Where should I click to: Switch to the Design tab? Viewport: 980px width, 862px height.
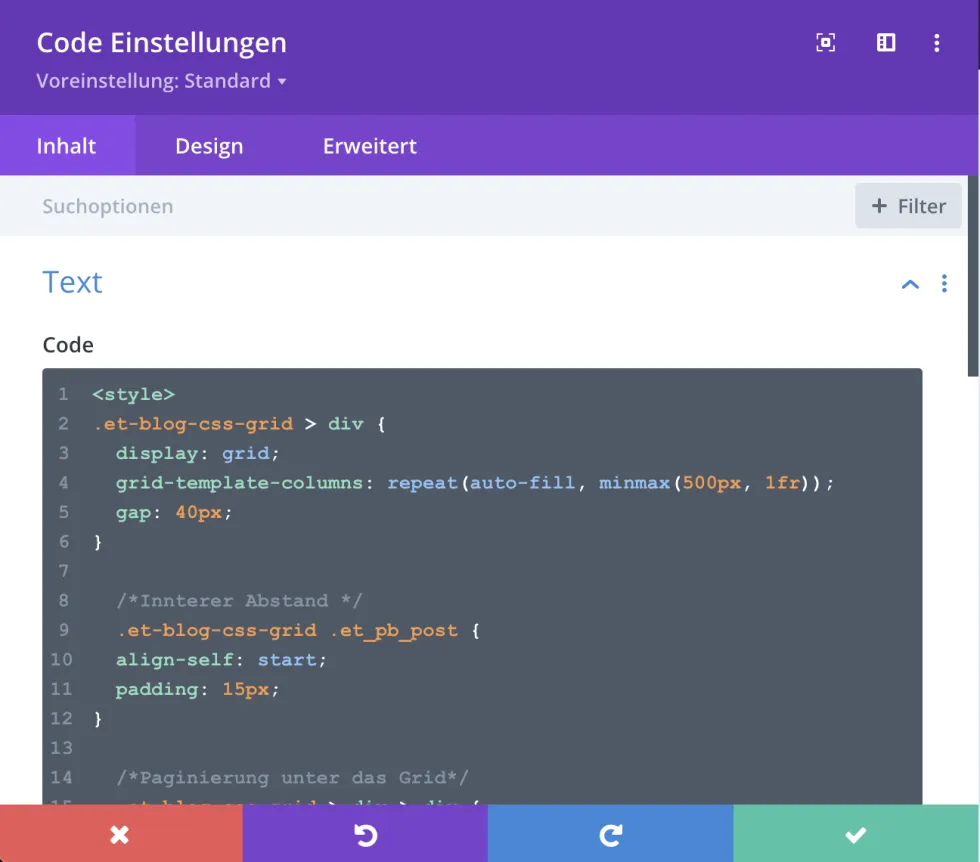(x=209, y=146)
